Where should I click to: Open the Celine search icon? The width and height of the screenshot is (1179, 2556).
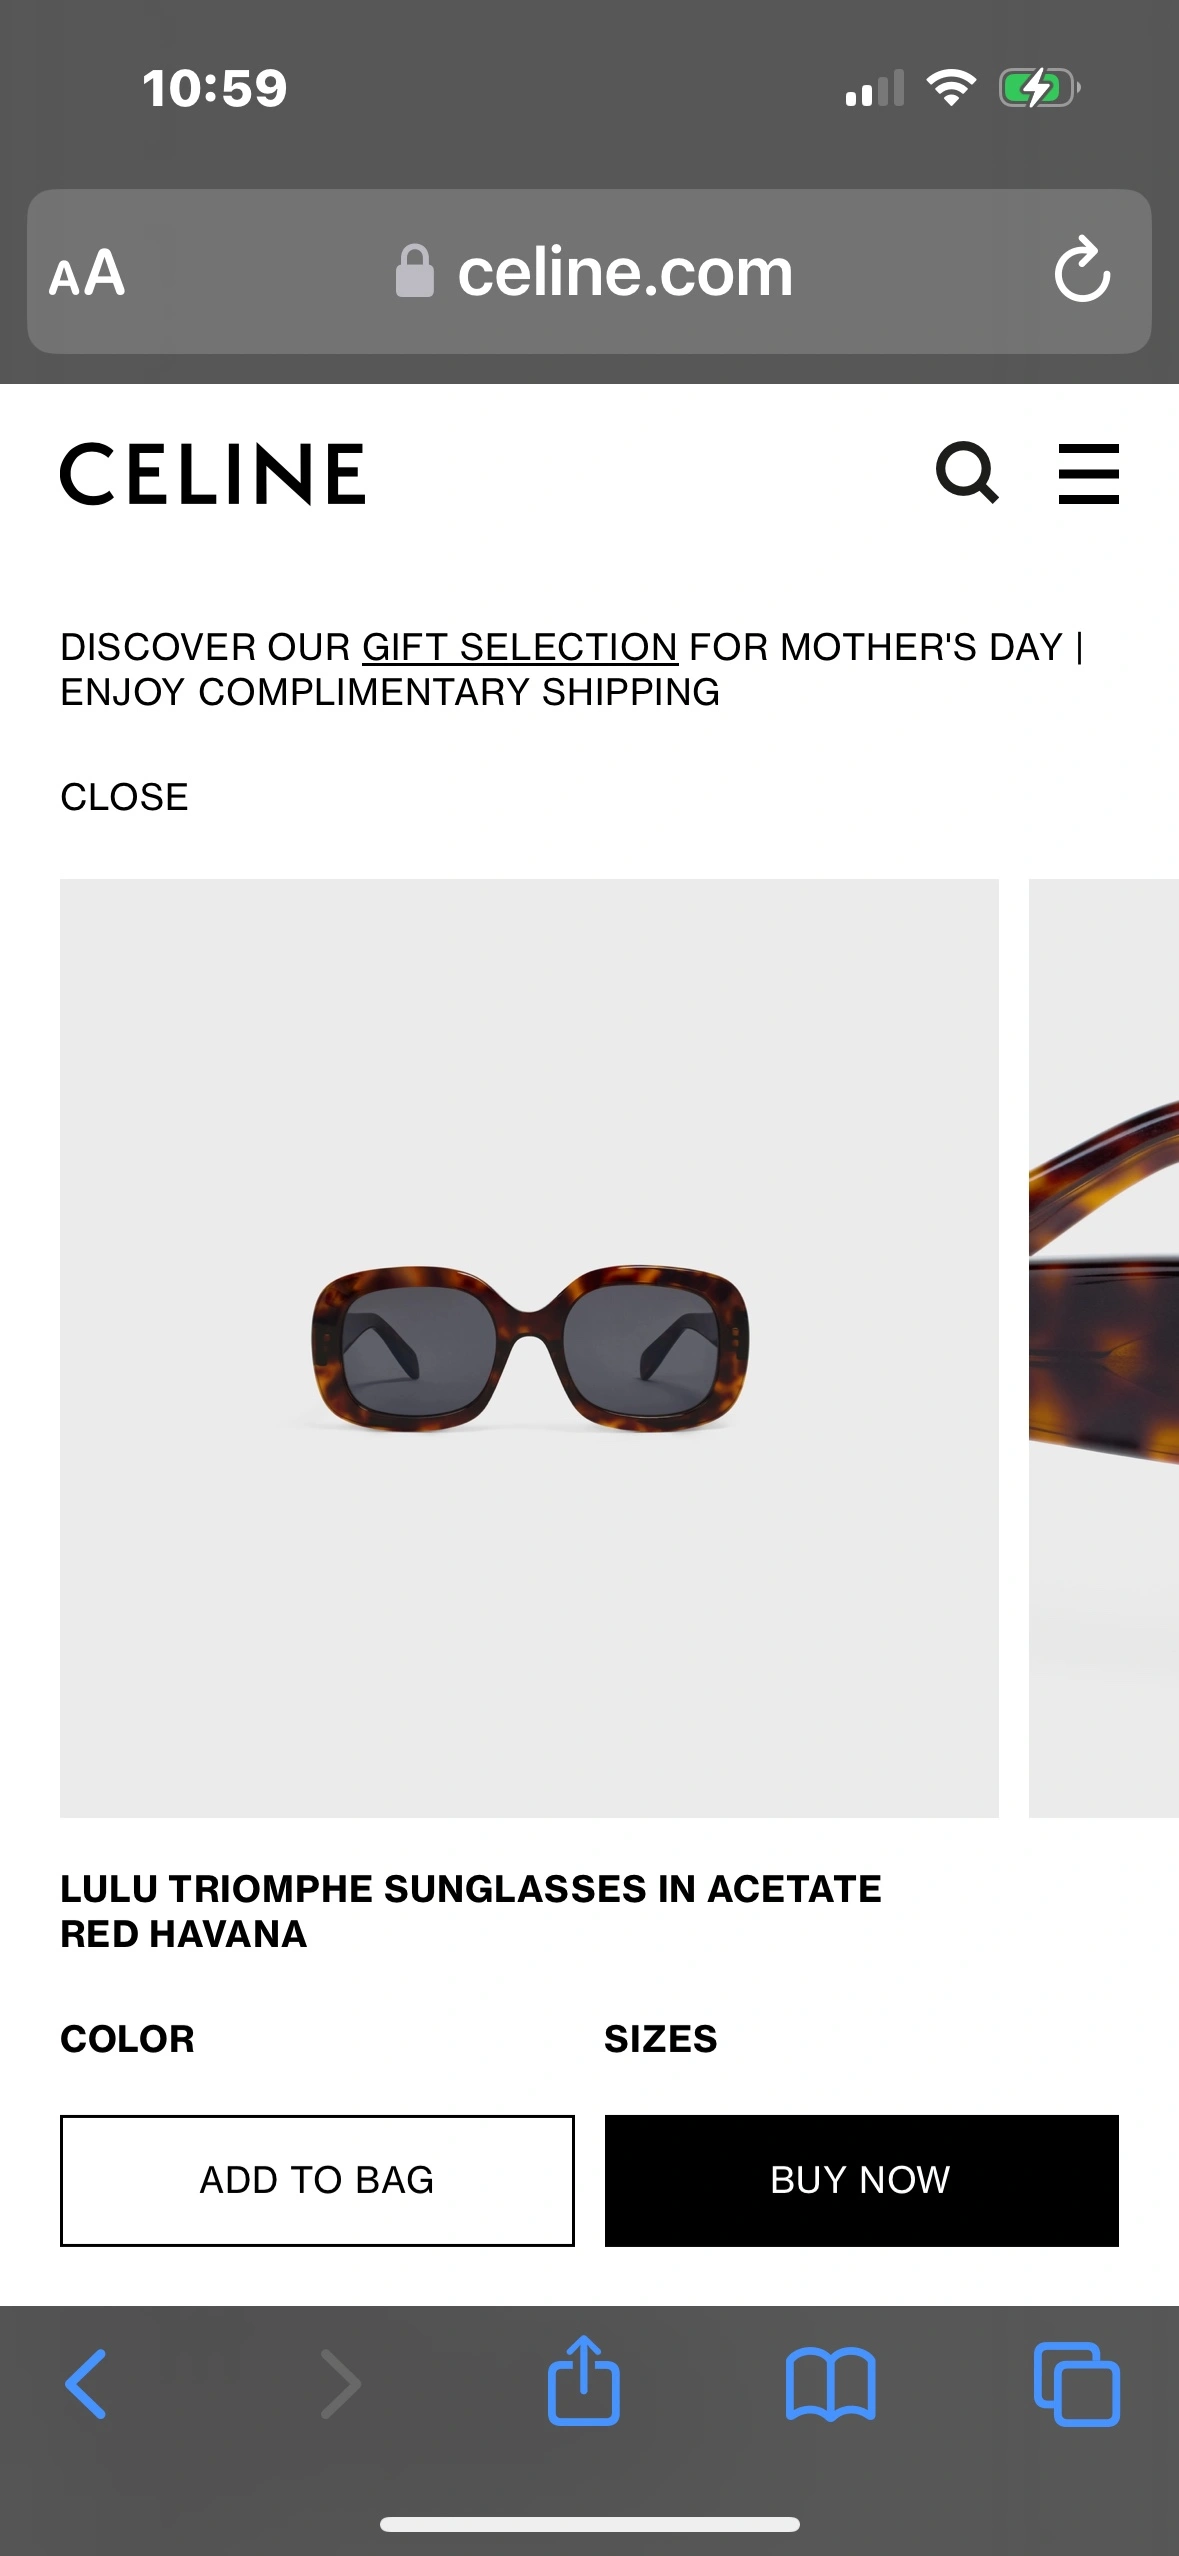[x=967, y=473]
